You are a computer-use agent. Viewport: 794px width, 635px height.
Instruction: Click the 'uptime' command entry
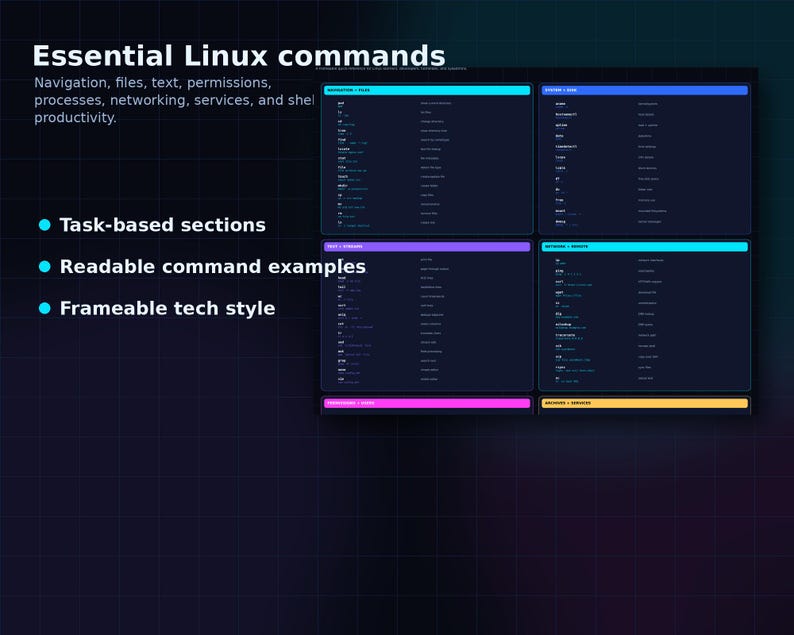pyautogui.click(x=561, y=125)
